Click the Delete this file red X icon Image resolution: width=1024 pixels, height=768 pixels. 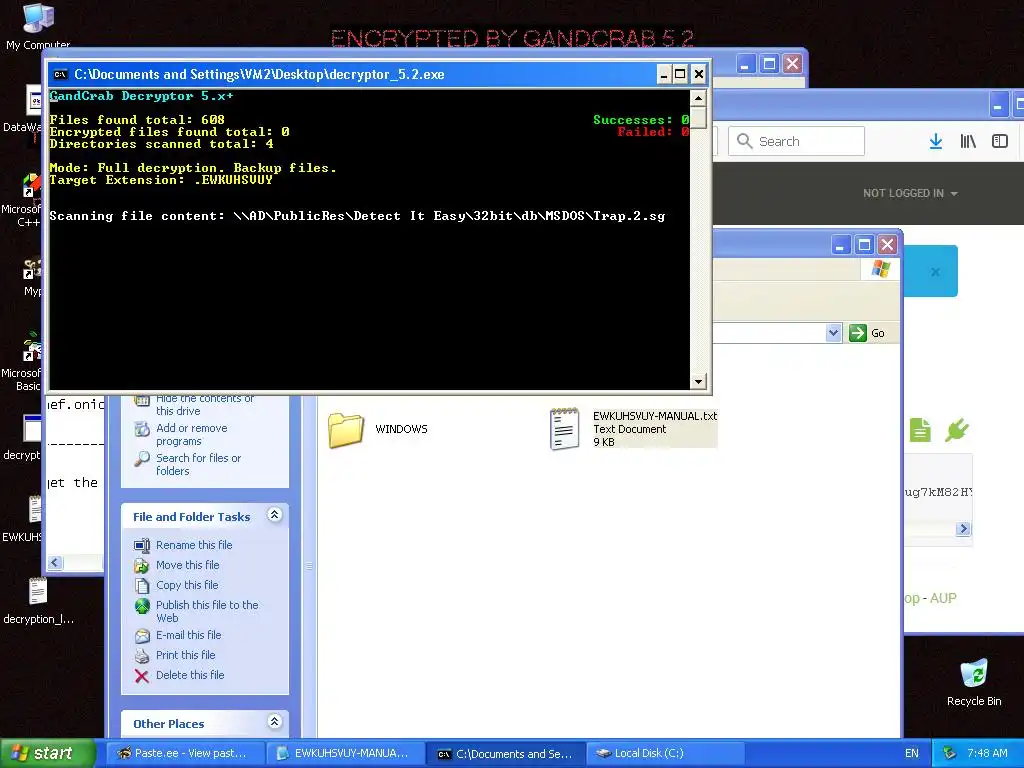142,676
